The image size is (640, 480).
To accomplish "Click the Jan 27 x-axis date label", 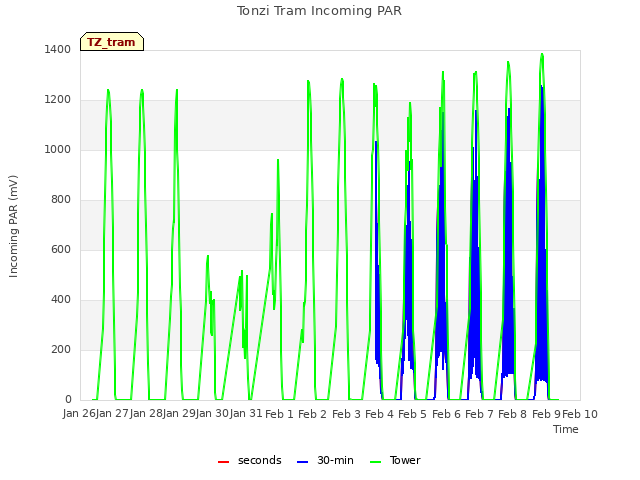I will pyautogui.click(x=113, y=414).
